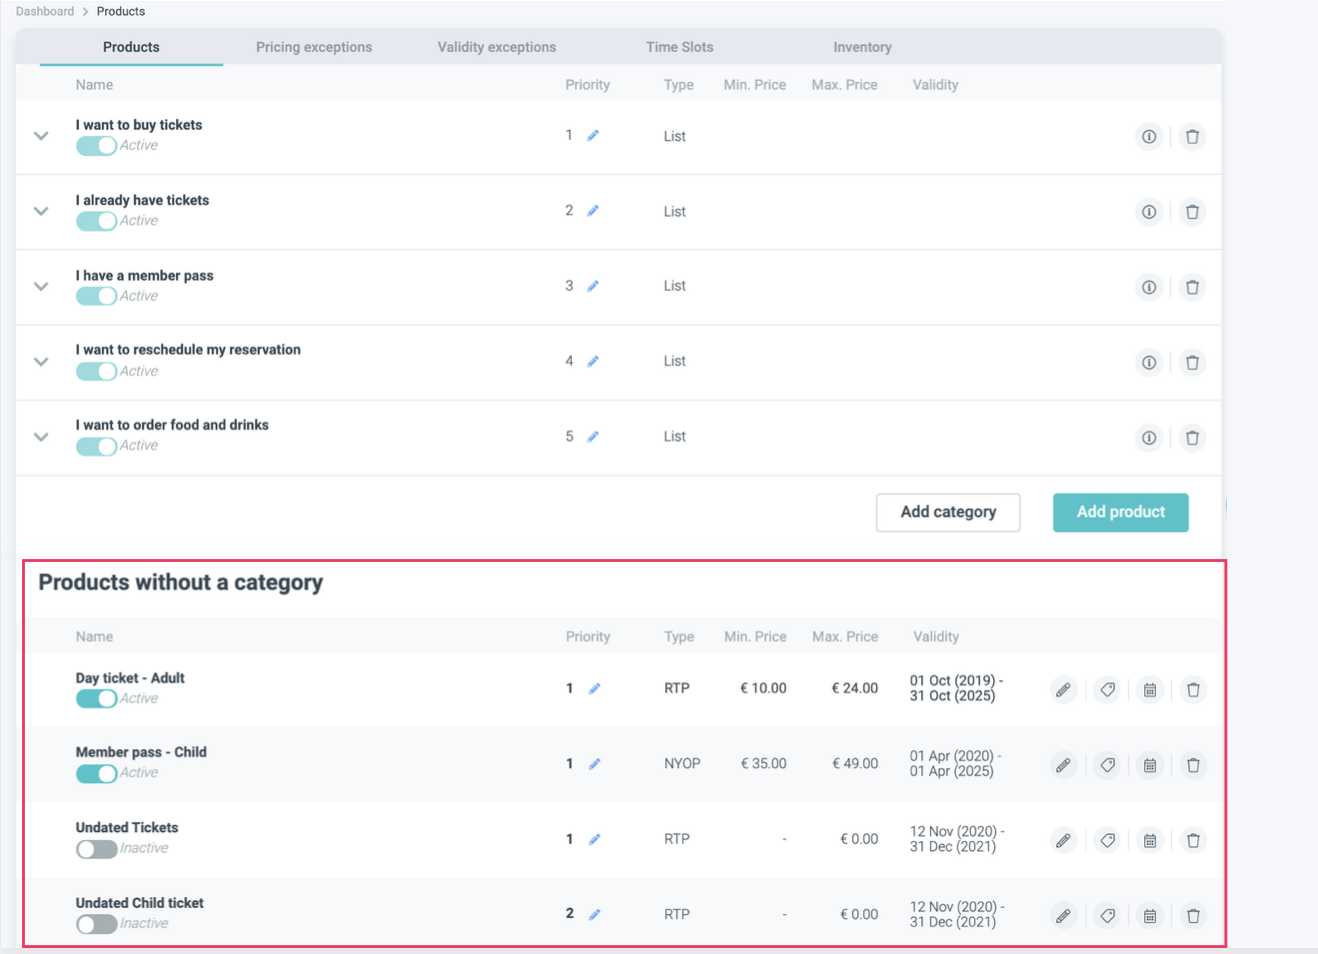Open calendar icon for Undated Tickets
This screenshot has width=1318, height=954.
pos(1150,841)
